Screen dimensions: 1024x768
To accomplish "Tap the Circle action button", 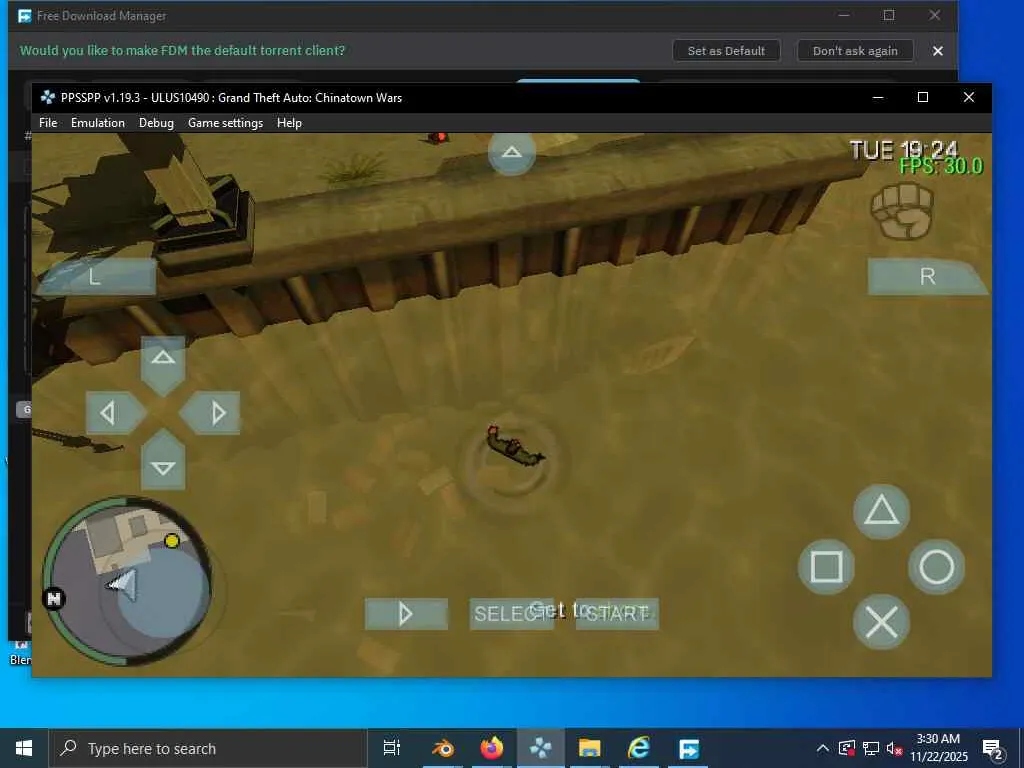I will (936, 566).
